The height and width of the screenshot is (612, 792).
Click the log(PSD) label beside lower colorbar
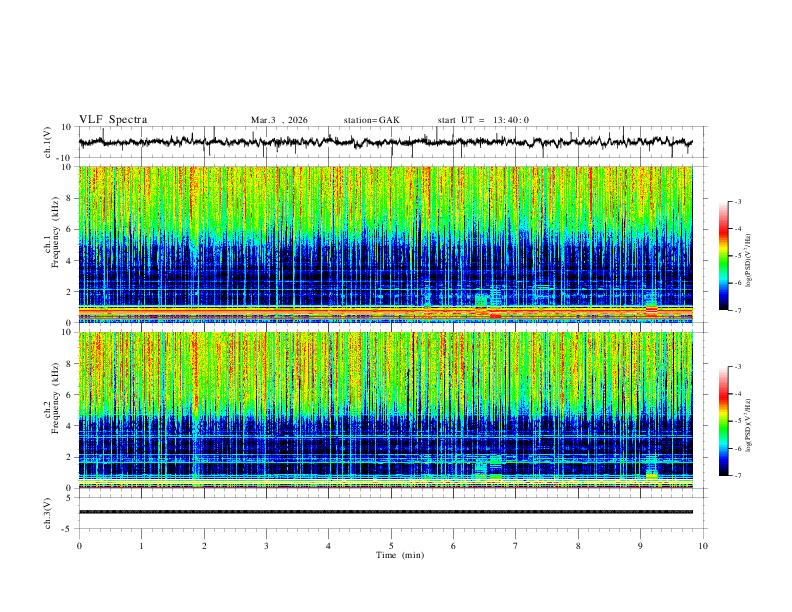click(x=748, y=426)
